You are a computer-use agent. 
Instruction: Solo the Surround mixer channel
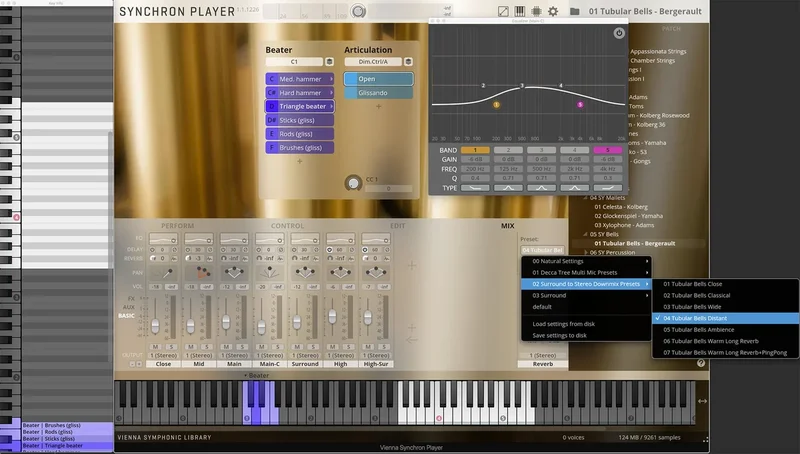tap(313, 347)
